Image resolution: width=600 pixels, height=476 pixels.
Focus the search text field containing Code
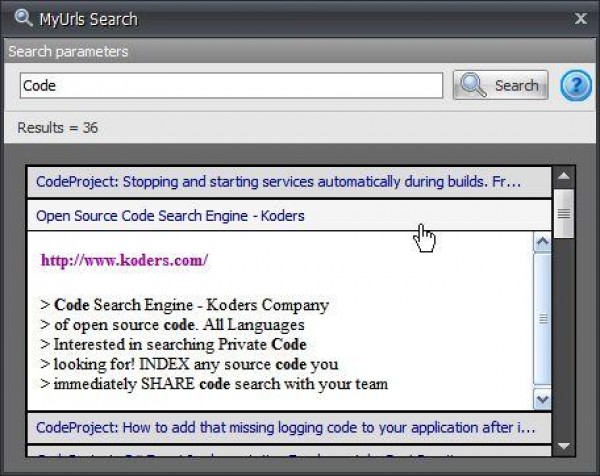click(x=232, y=85)
